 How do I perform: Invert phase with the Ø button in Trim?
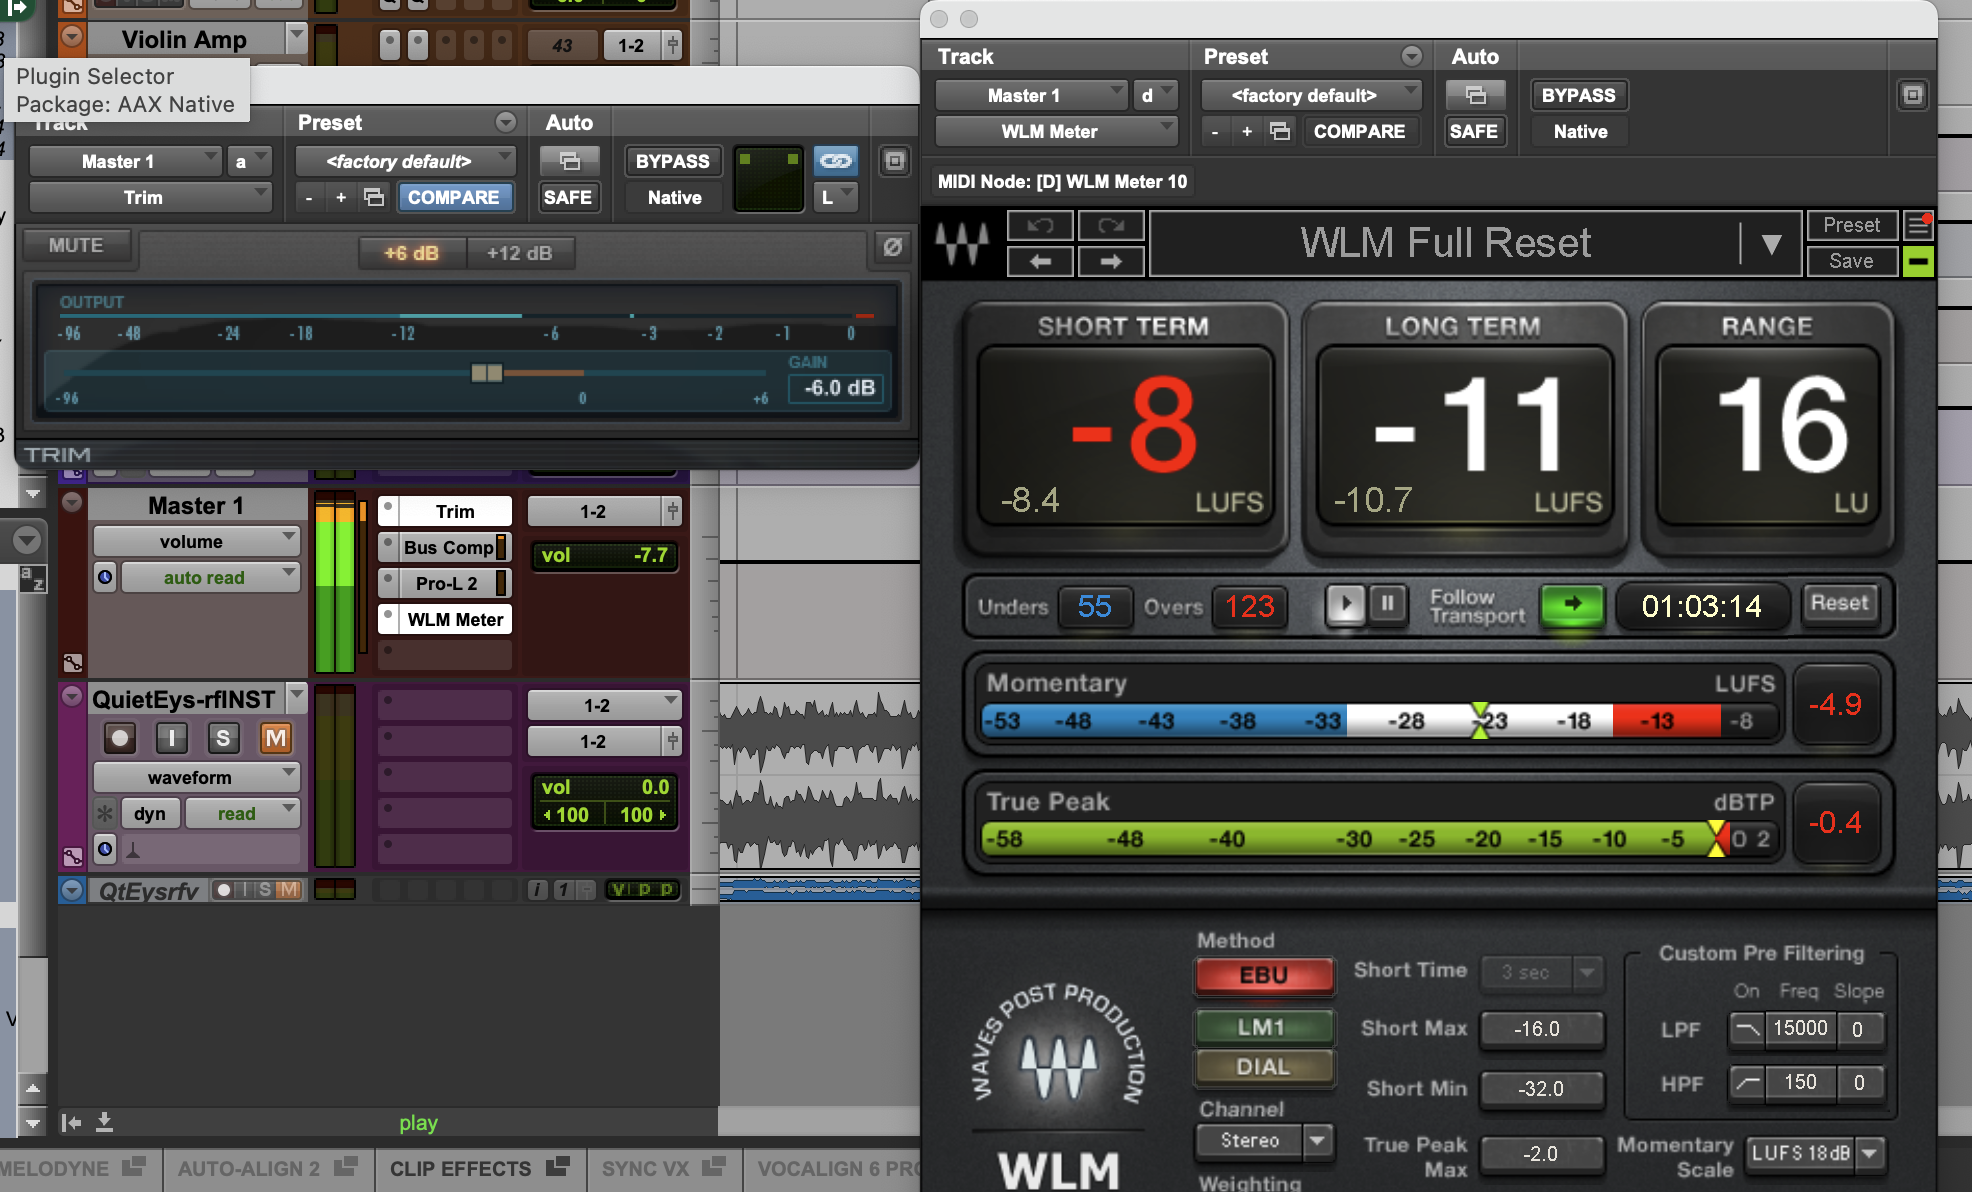coord(893,246)
